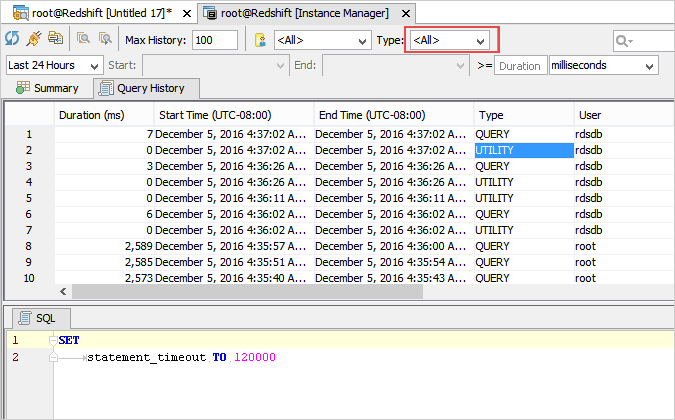Click the Max History input field
The image size is (675, 420).
coord(215,40)
